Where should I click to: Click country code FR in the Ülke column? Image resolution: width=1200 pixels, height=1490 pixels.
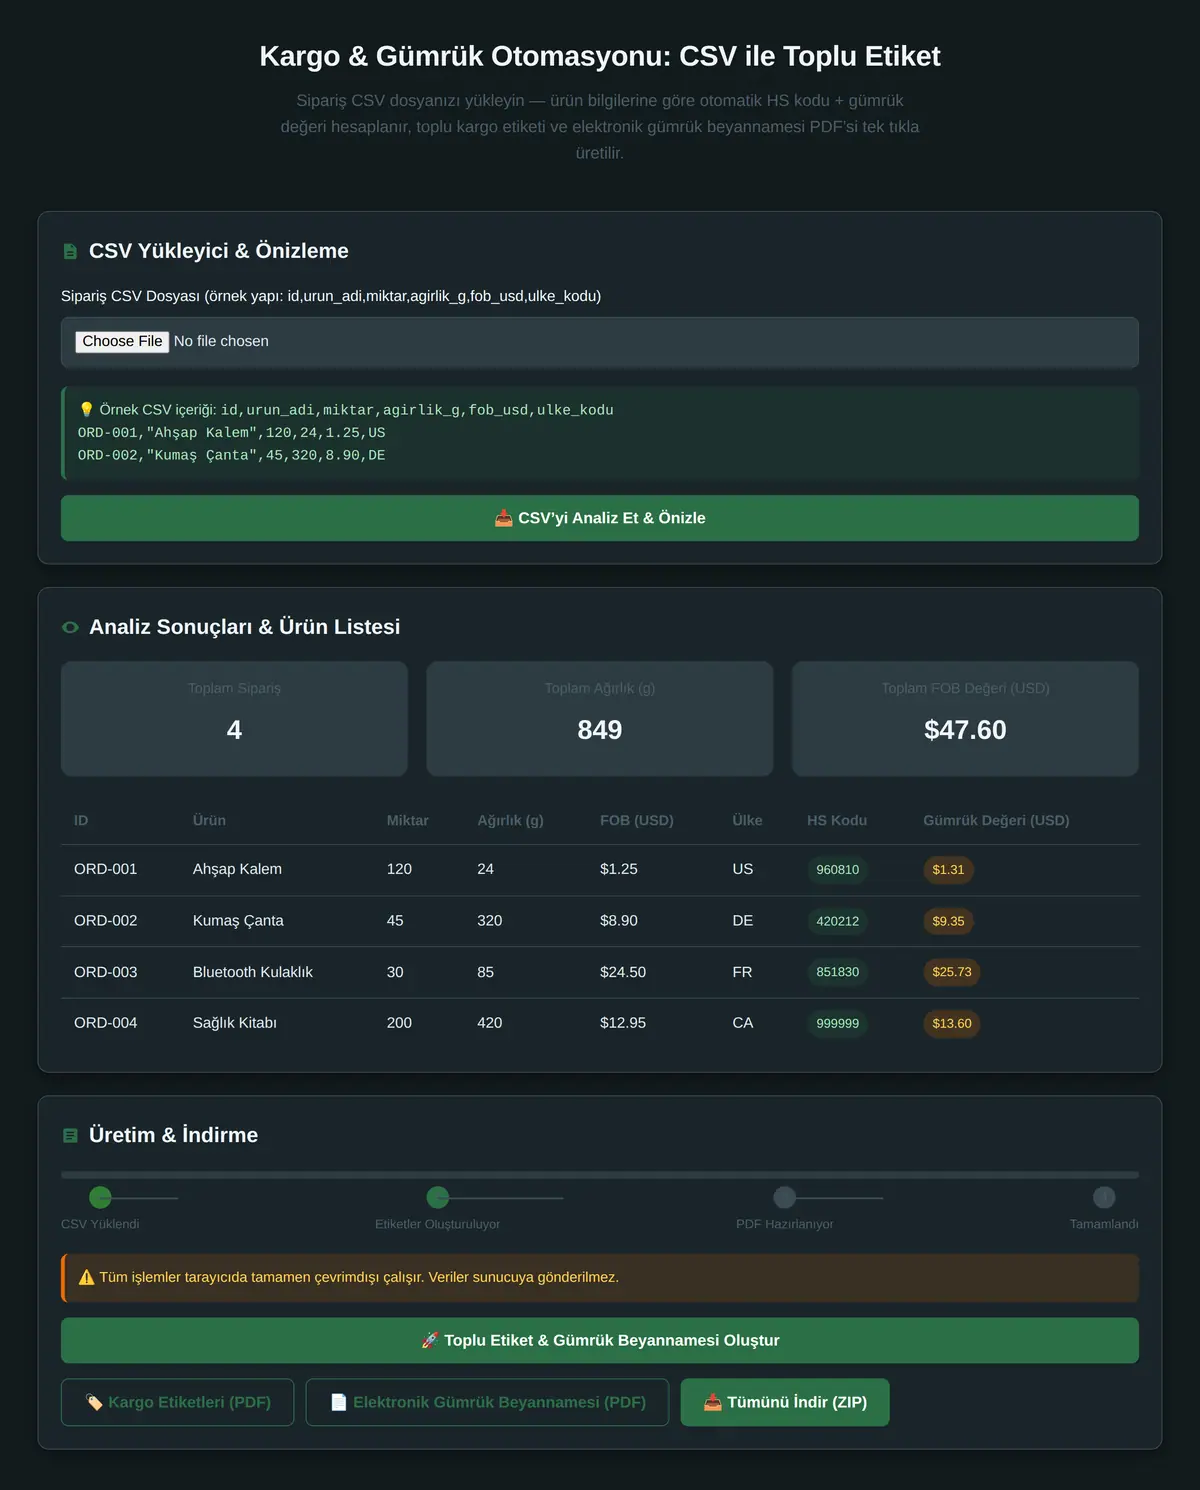coord(742,972)
